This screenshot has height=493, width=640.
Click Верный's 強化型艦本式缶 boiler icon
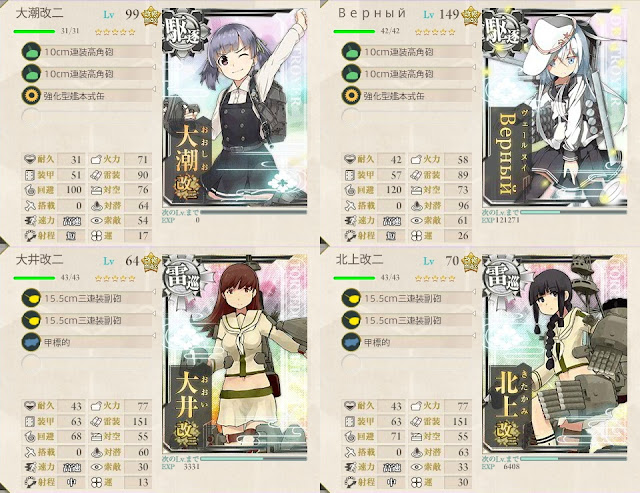point(351,96)
